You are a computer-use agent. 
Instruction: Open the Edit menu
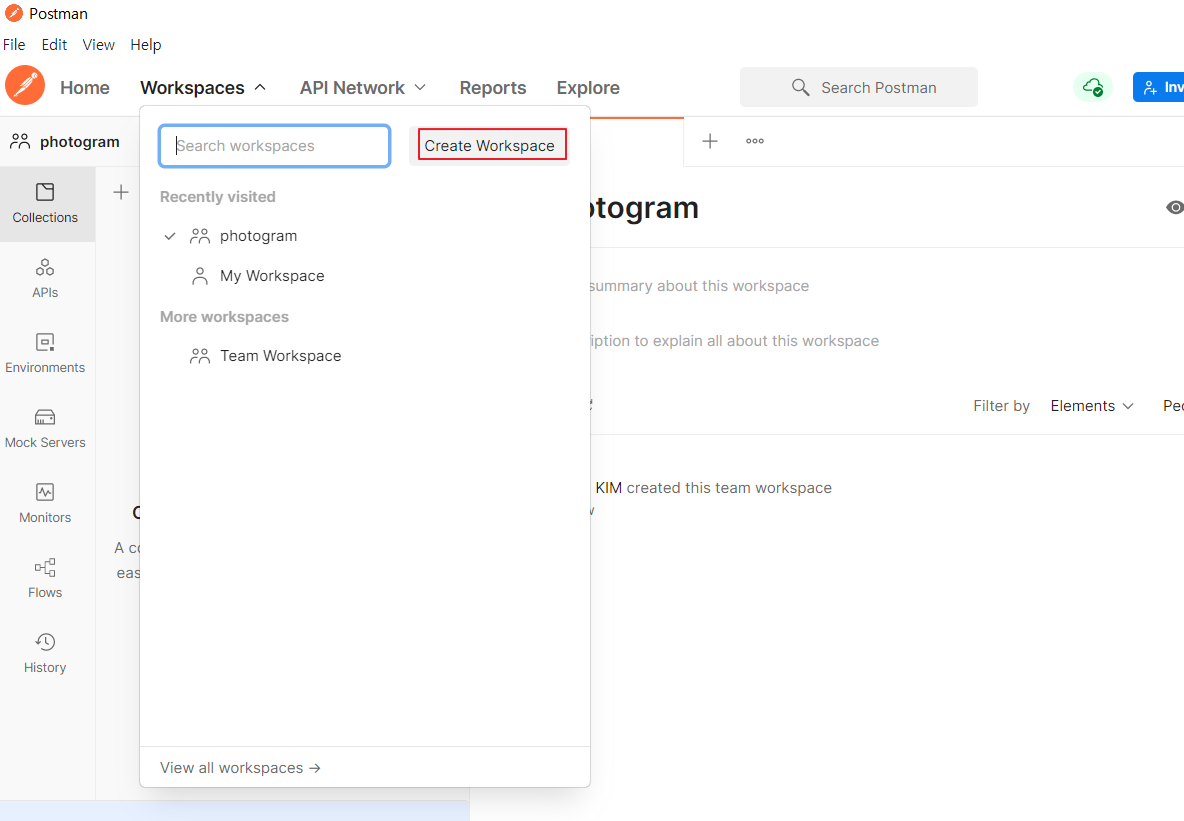pos(54,45)
